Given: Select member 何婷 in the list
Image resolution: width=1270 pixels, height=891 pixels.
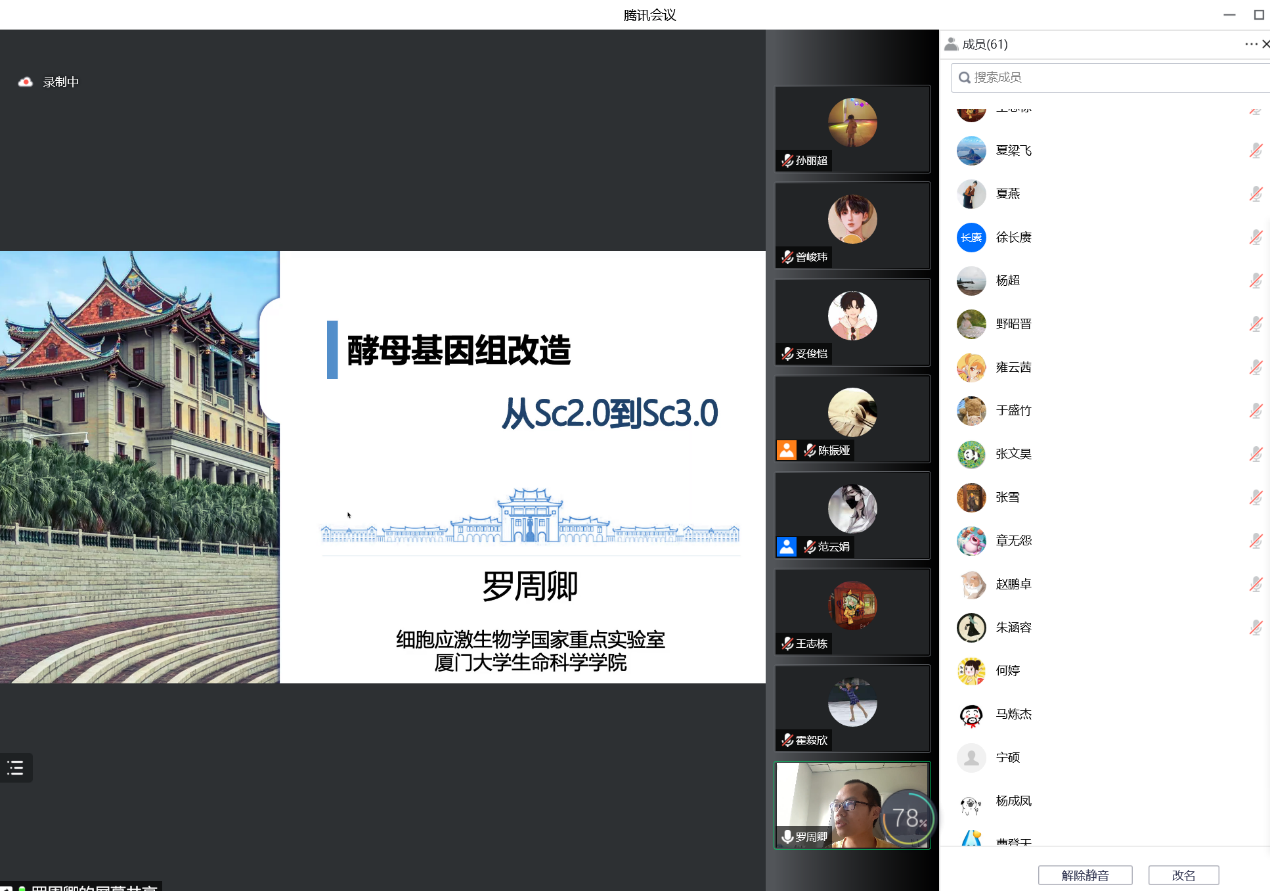Looking at the screenshot, I should tap(1007, 671).
